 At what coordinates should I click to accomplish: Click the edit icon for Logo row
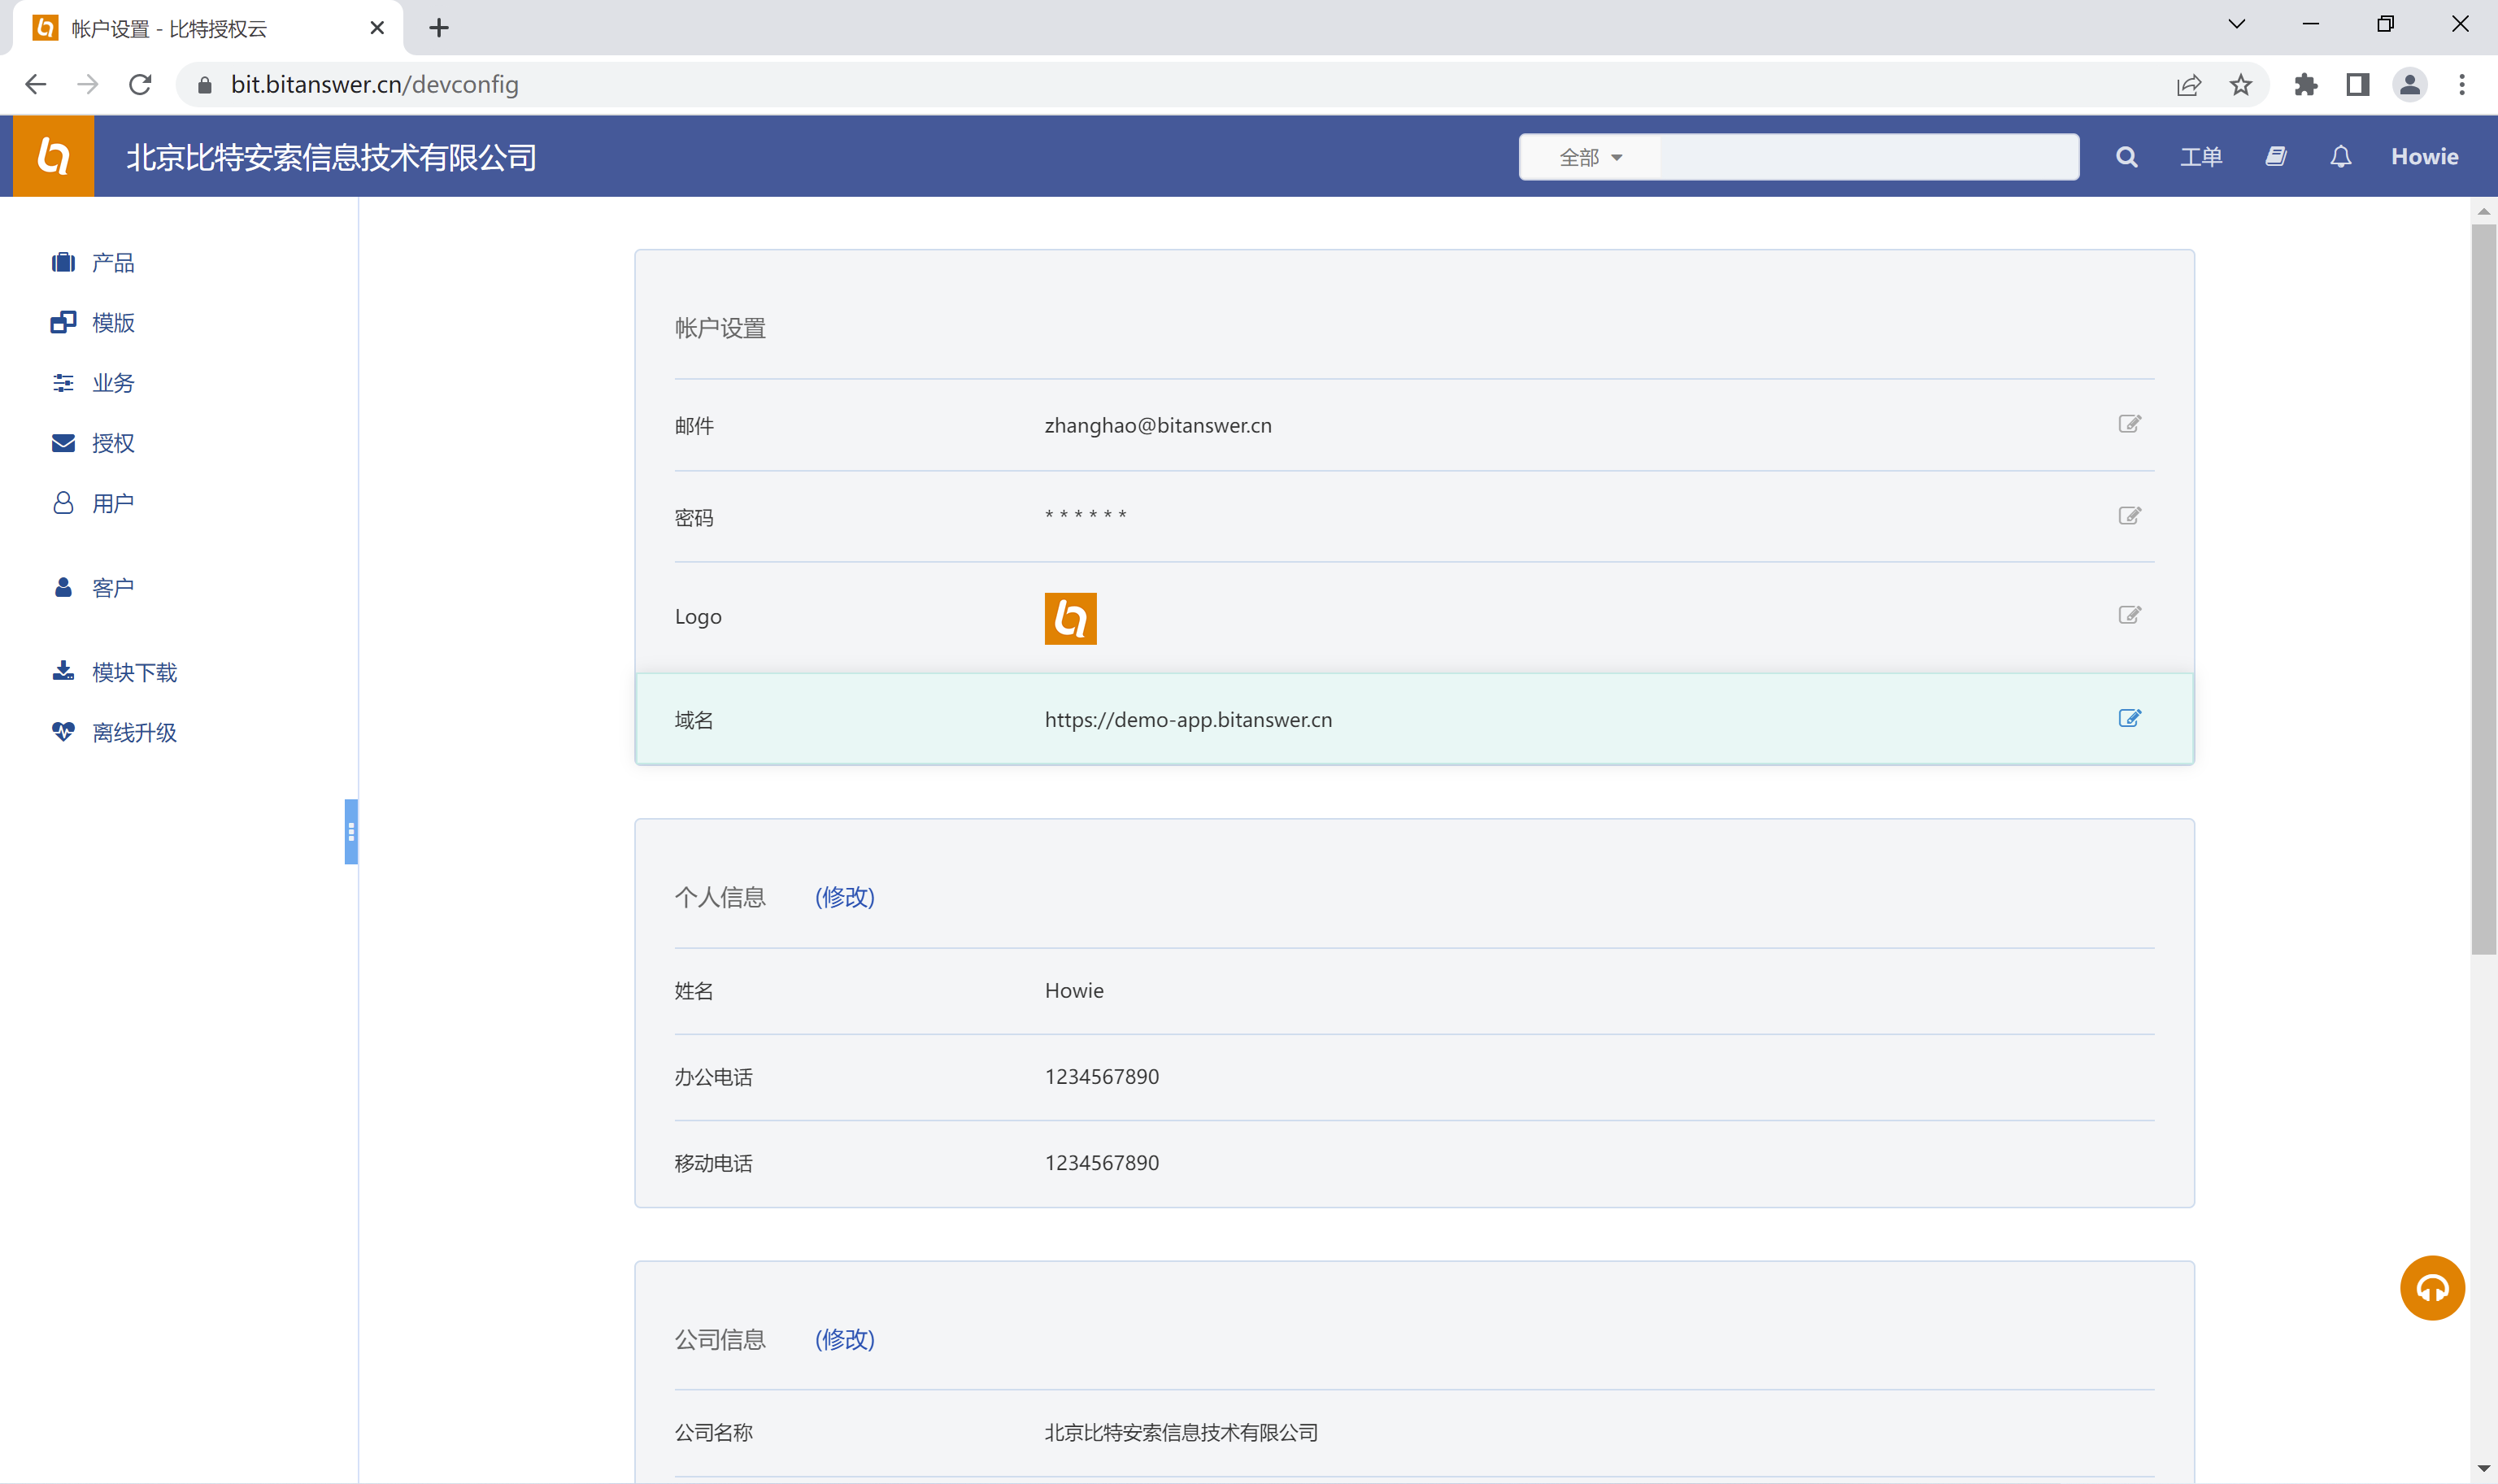coord(2129,615)
